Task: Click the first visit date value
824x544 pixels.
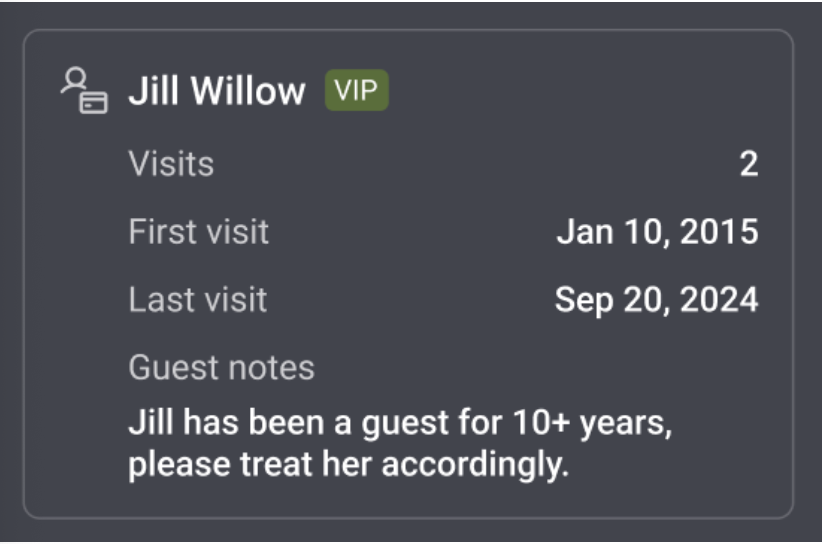Action: point(657,232)
